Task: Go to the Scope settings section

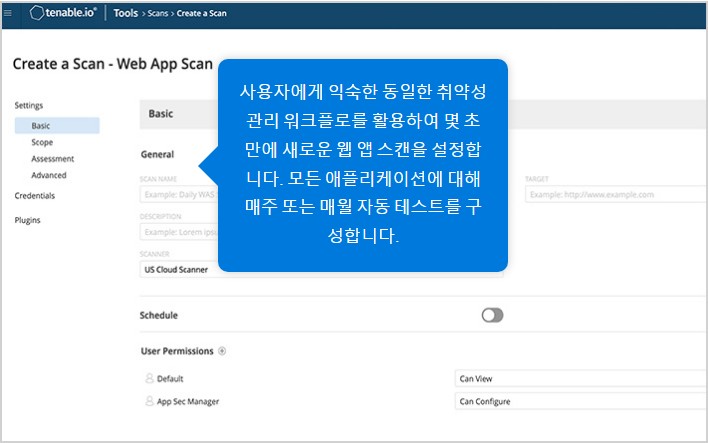Action: 42,143
